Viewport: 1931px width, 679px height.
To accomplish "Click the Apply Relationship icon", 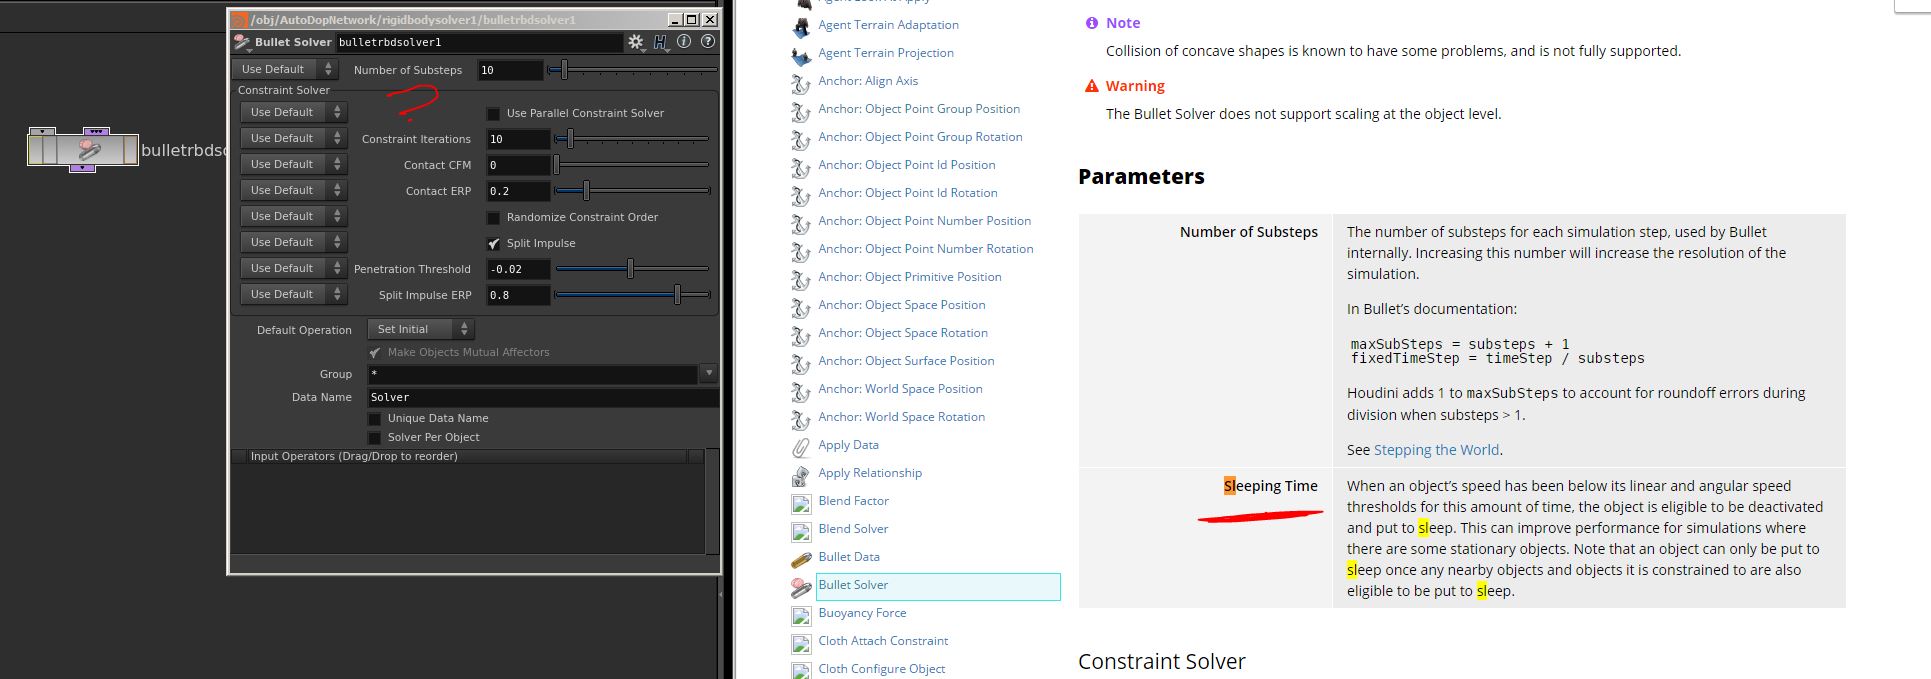I will 801,474.
